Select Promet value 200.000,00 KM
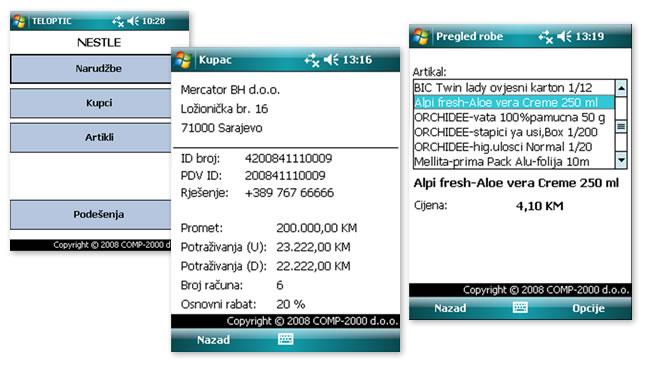The width and height of the screenshot is (650, 366). [316, 228]
